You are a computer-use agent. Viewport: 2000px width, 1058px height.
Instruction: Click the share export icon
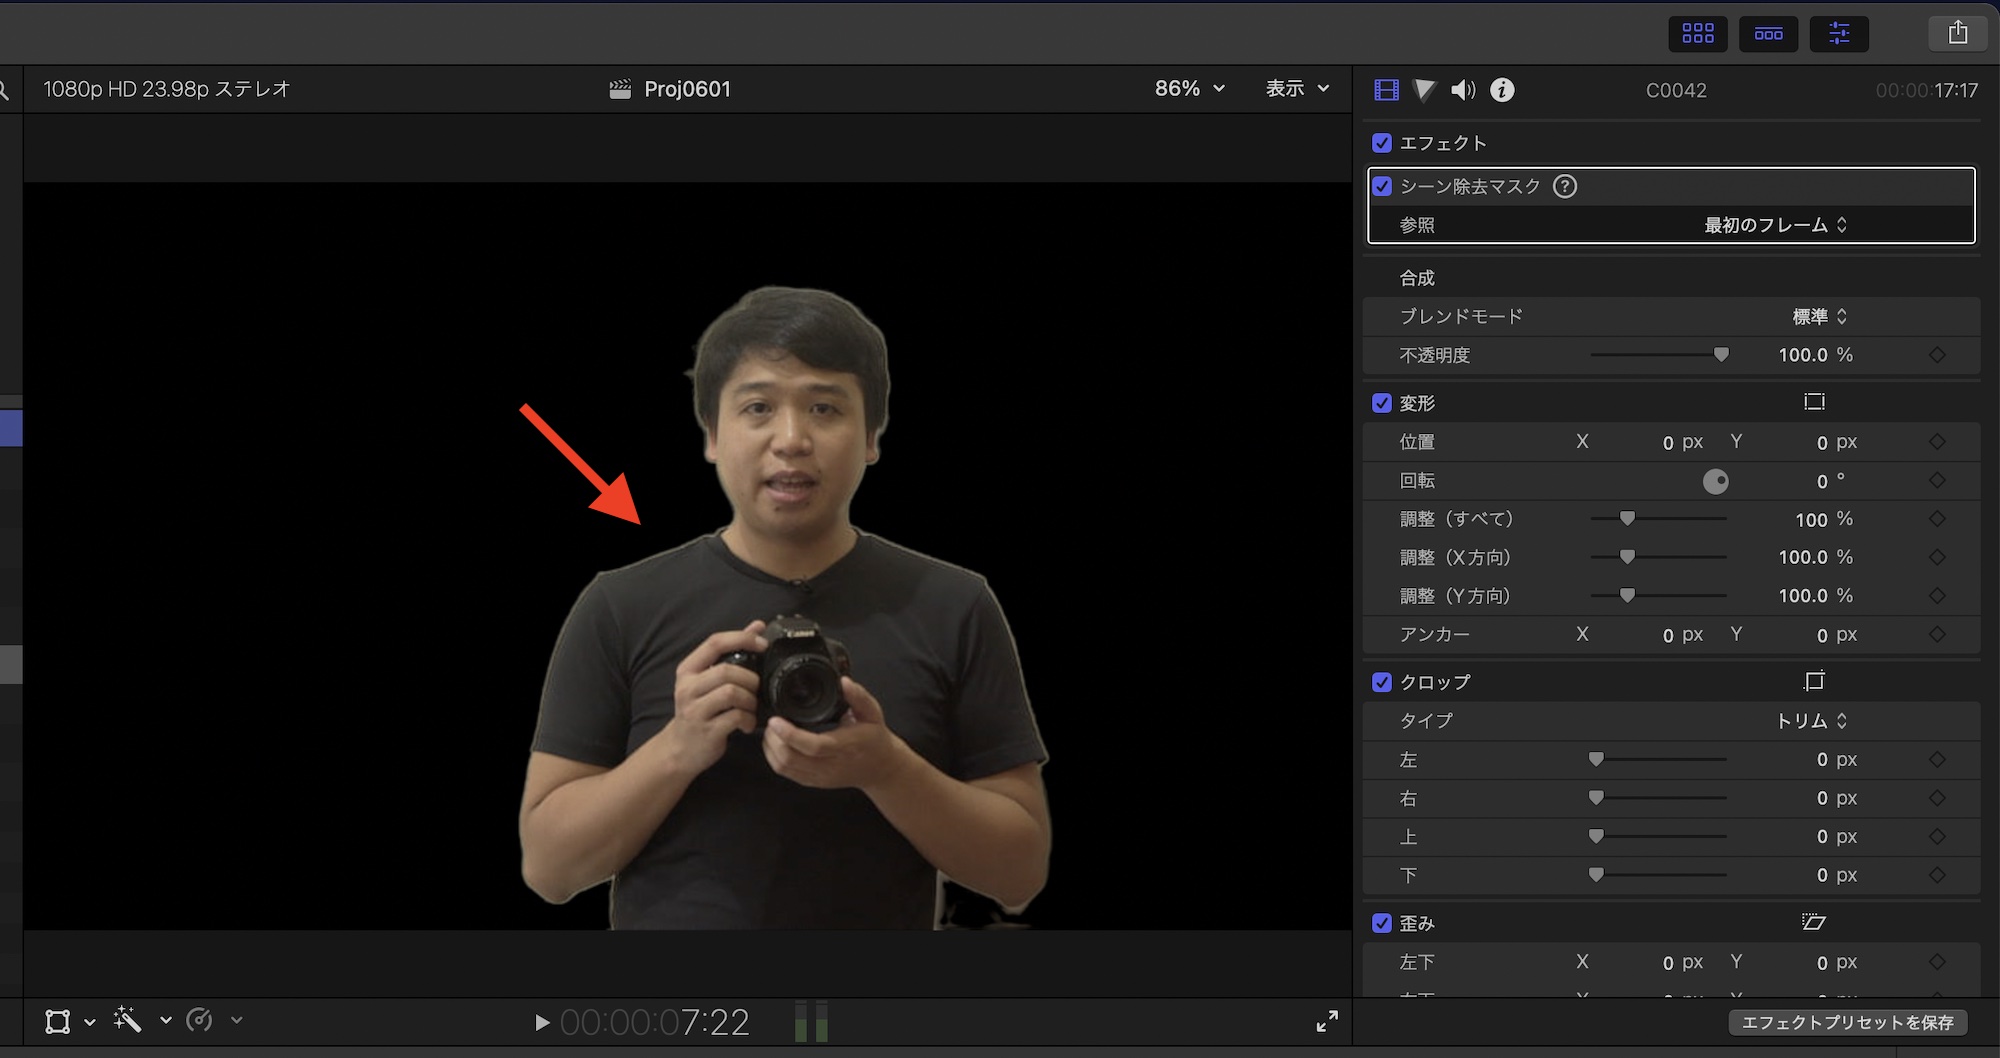1957,33
